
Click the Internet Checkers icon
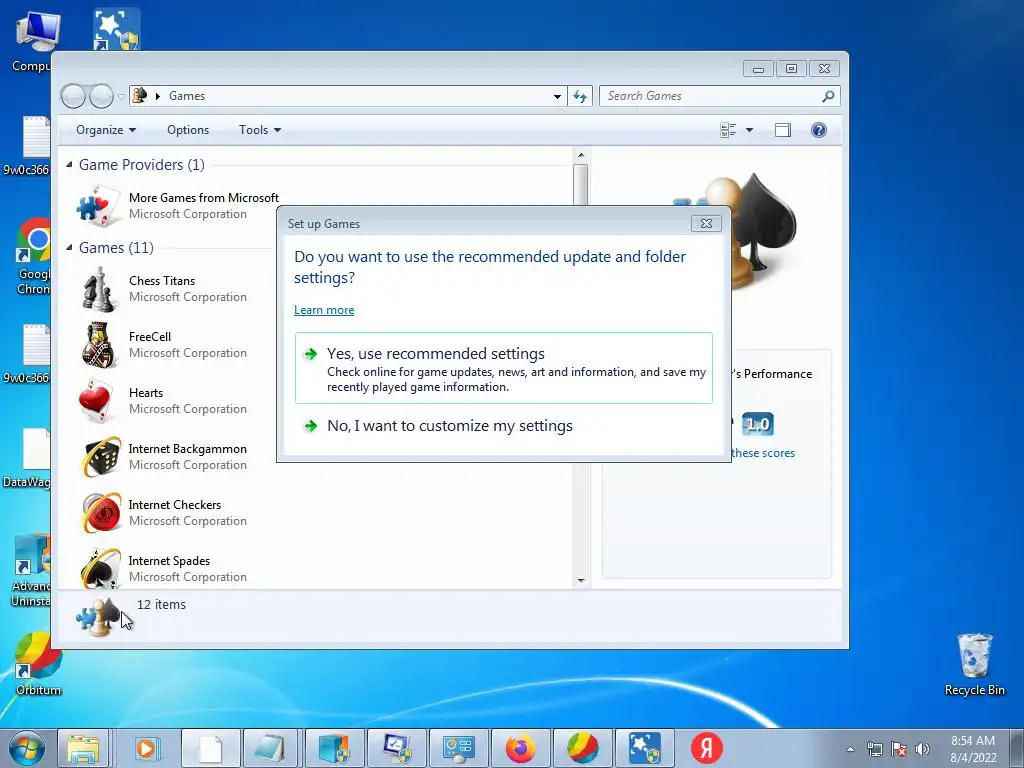pyautogui.click(x=101, y=513)
